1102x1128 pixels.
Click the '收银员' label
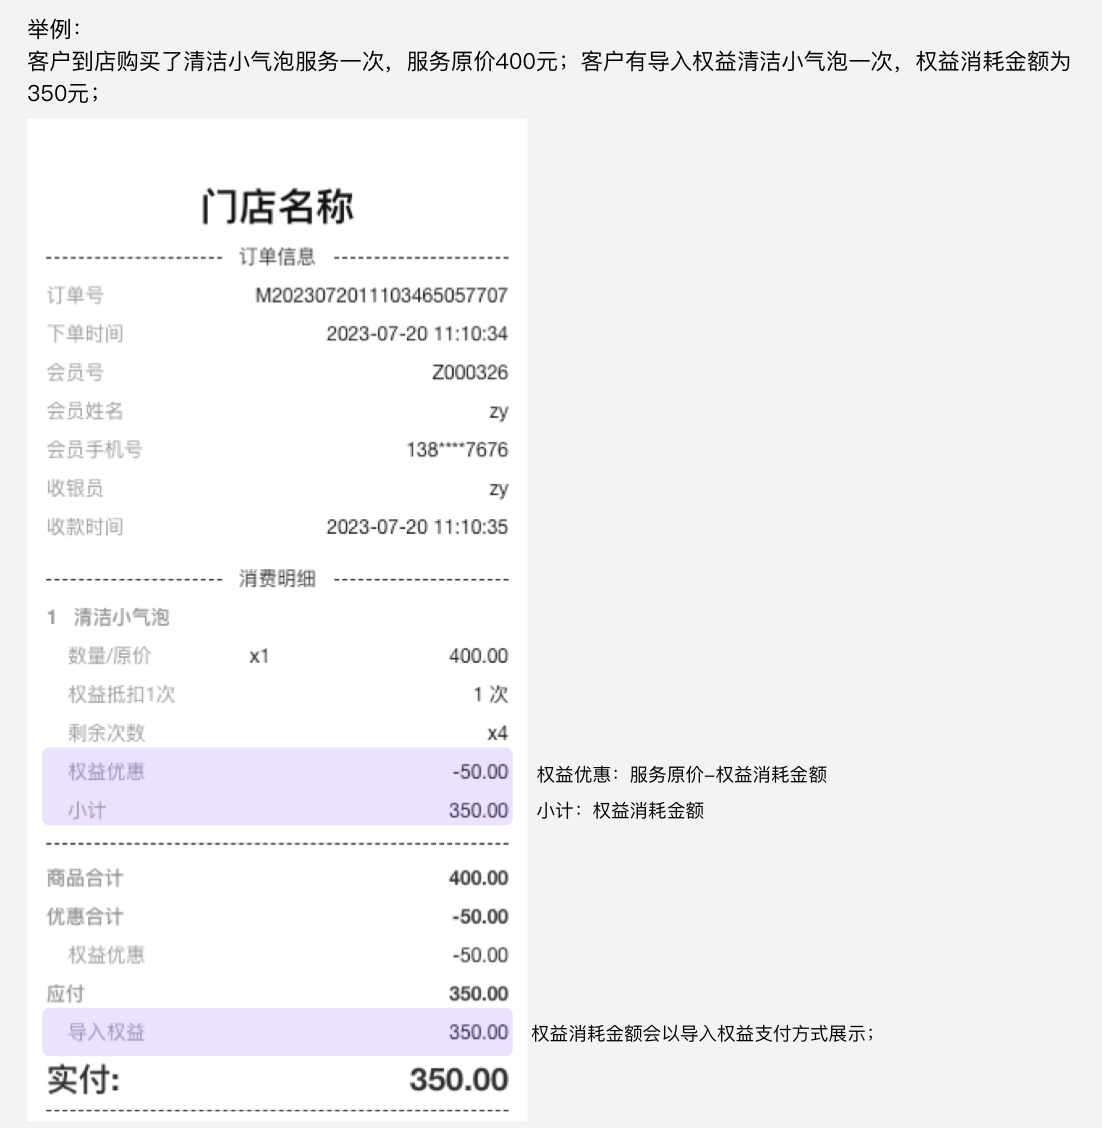pyautogui.click(x=76, y=488)
